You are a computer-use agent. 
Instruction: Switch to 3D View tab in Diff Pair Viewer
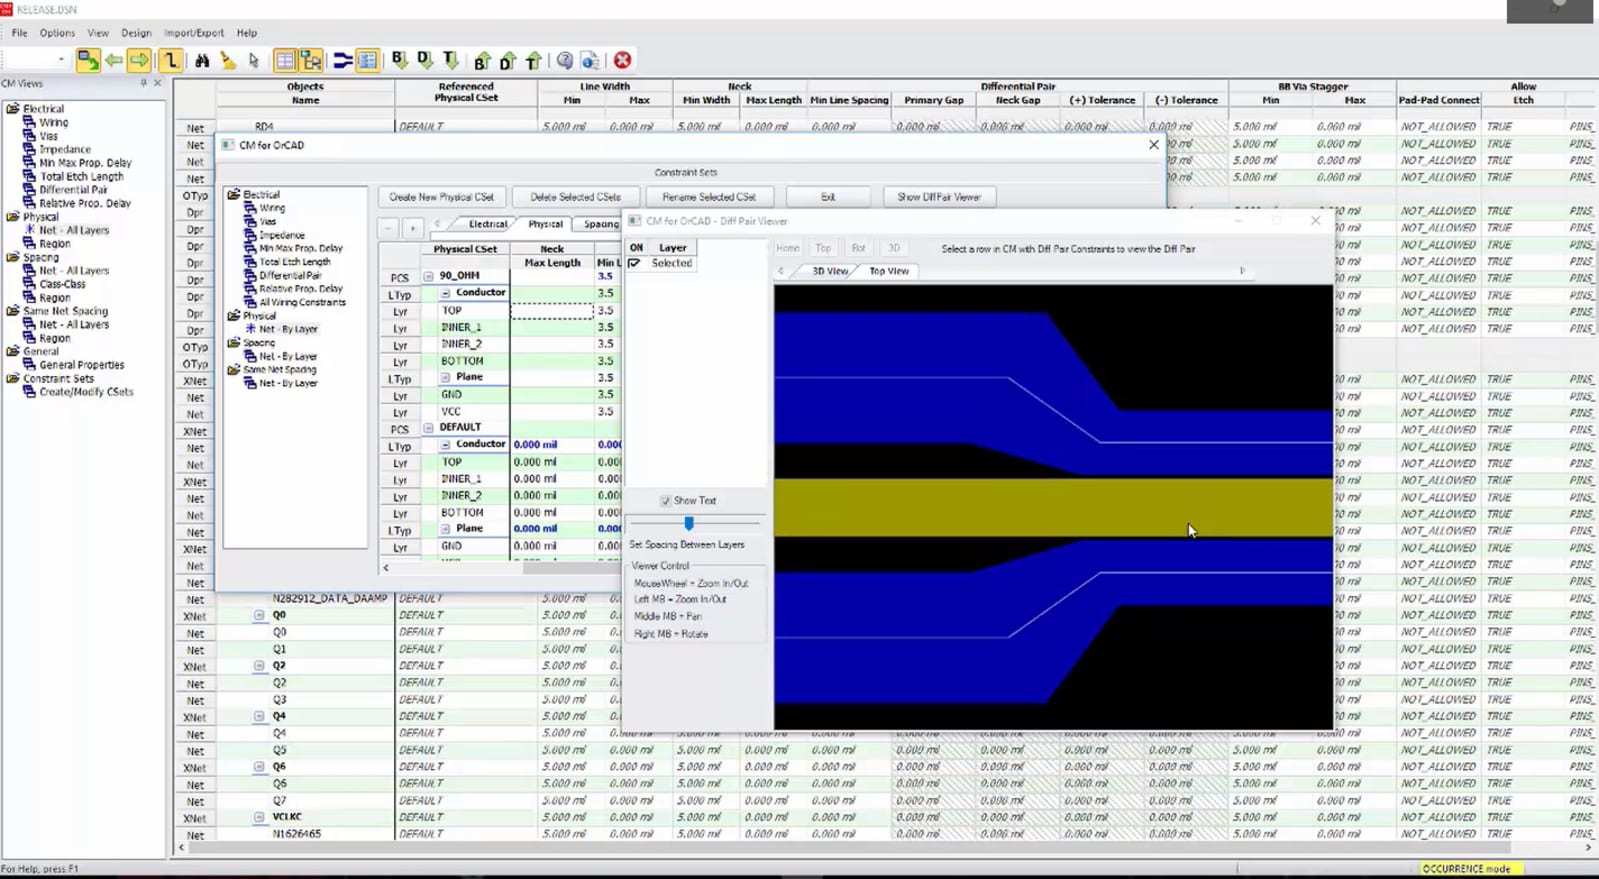pos(829,271)
